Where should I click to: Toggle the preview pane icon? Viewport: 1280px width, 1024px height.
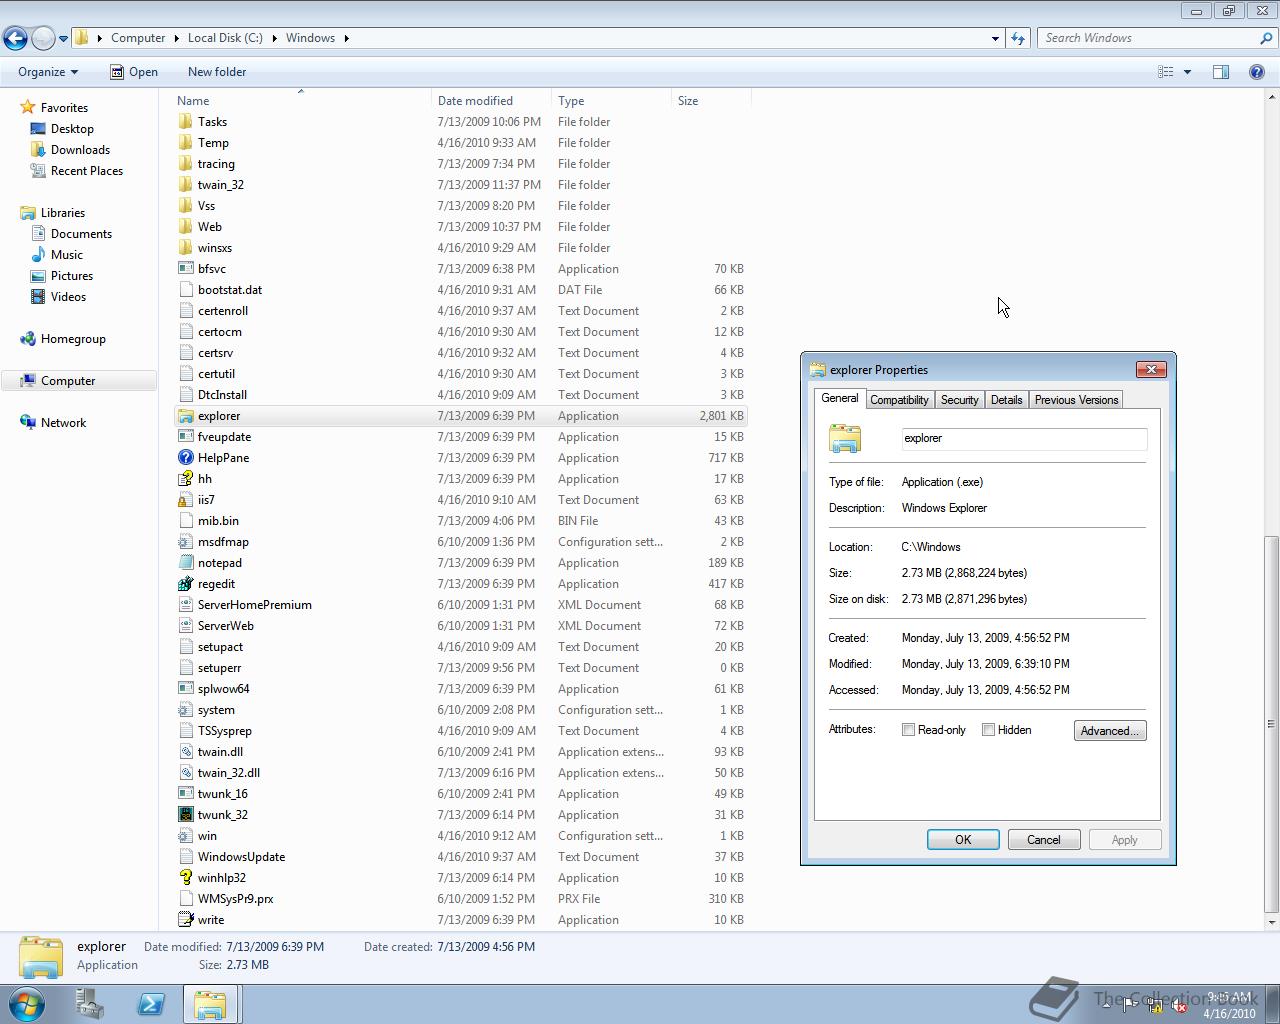(x=1221, y=72)
